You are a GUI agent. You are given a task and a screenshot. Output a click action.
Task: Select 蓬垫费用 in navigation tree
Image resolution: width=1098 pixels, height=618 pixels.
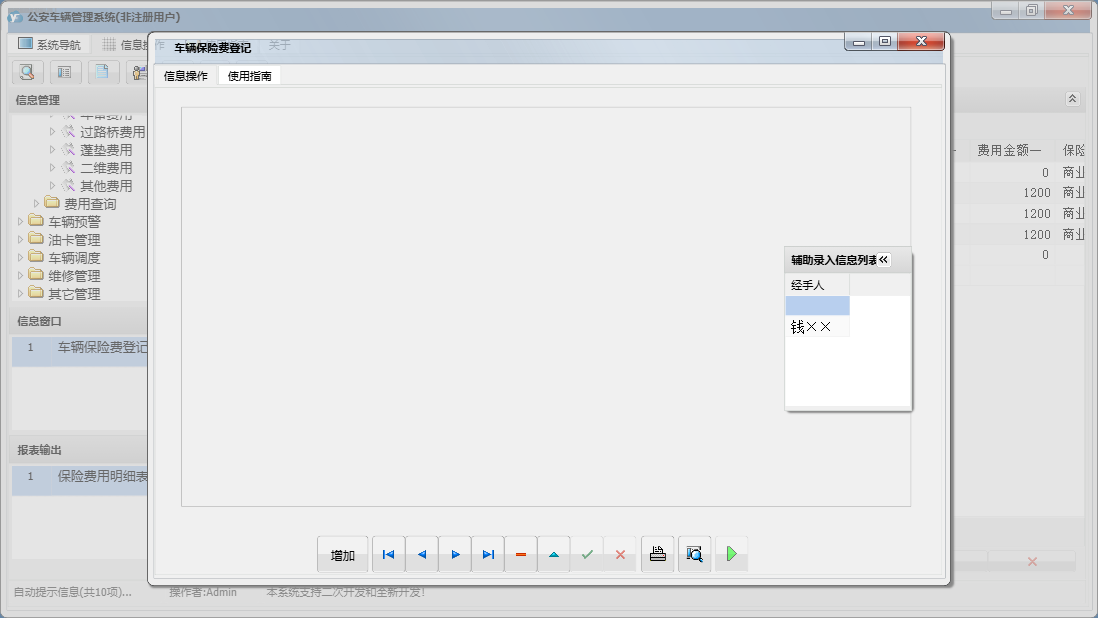pyautogui.click(x=106, y=150)
